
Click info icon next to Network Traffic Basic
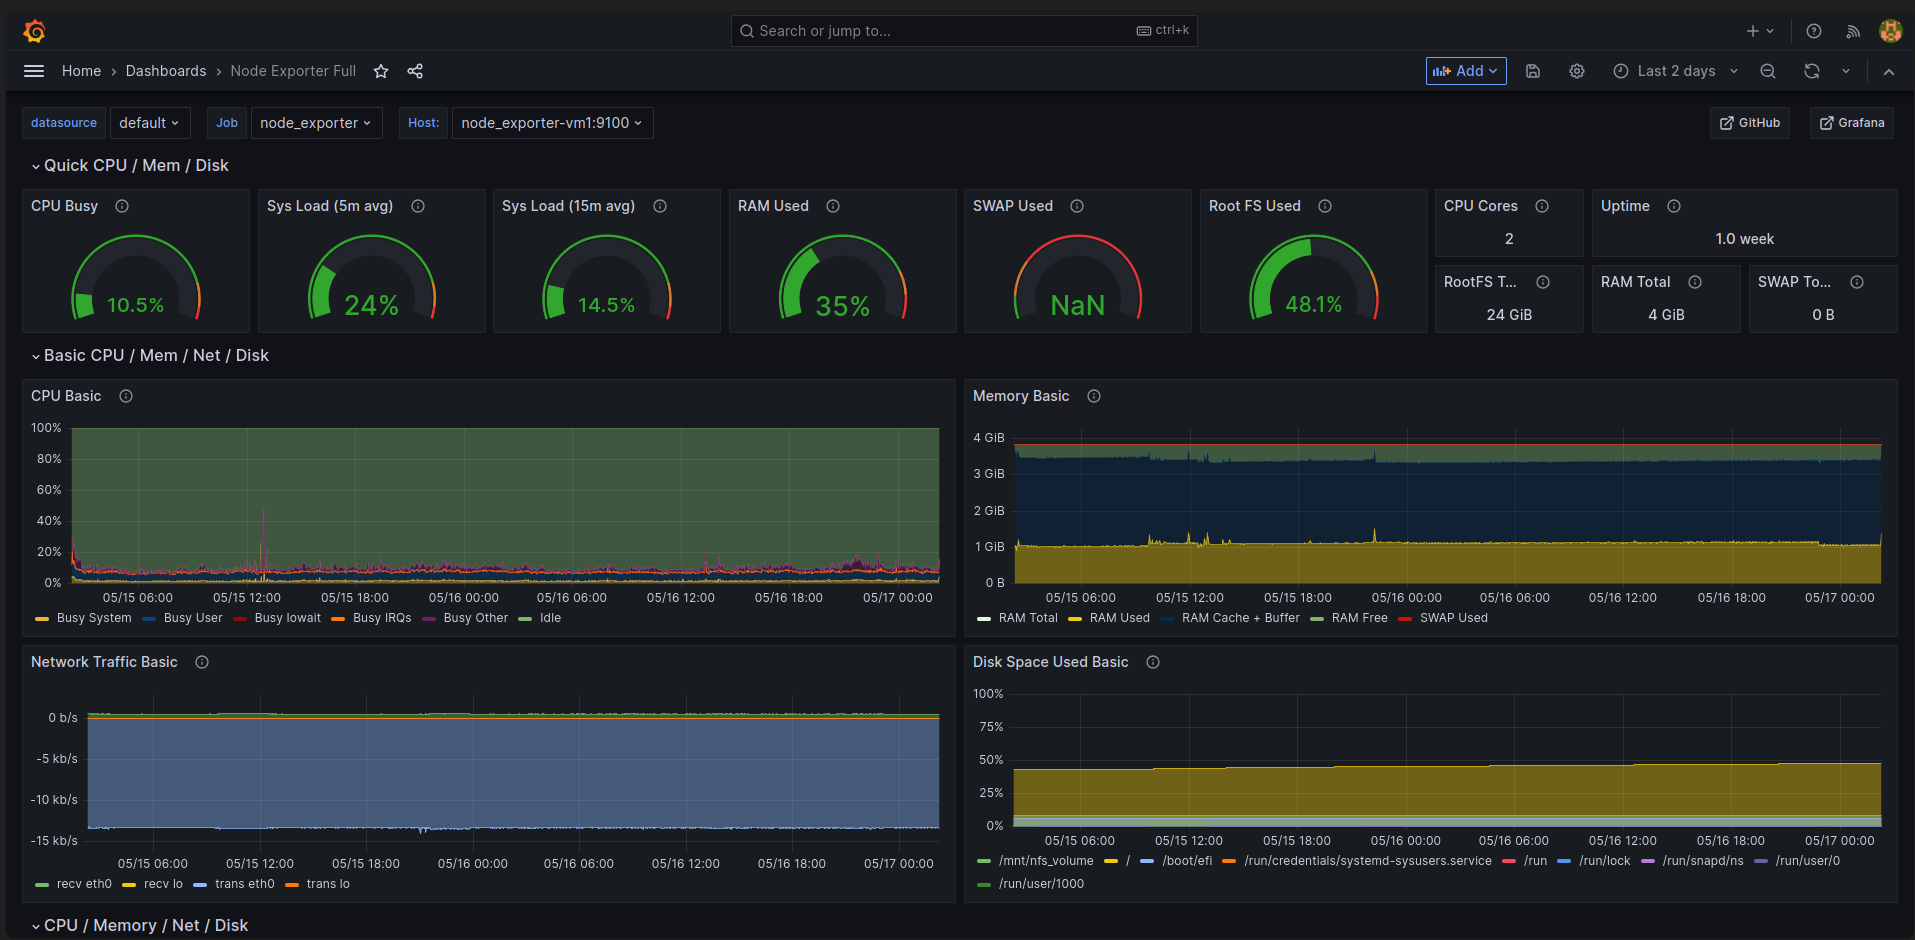tap(202, 662)
